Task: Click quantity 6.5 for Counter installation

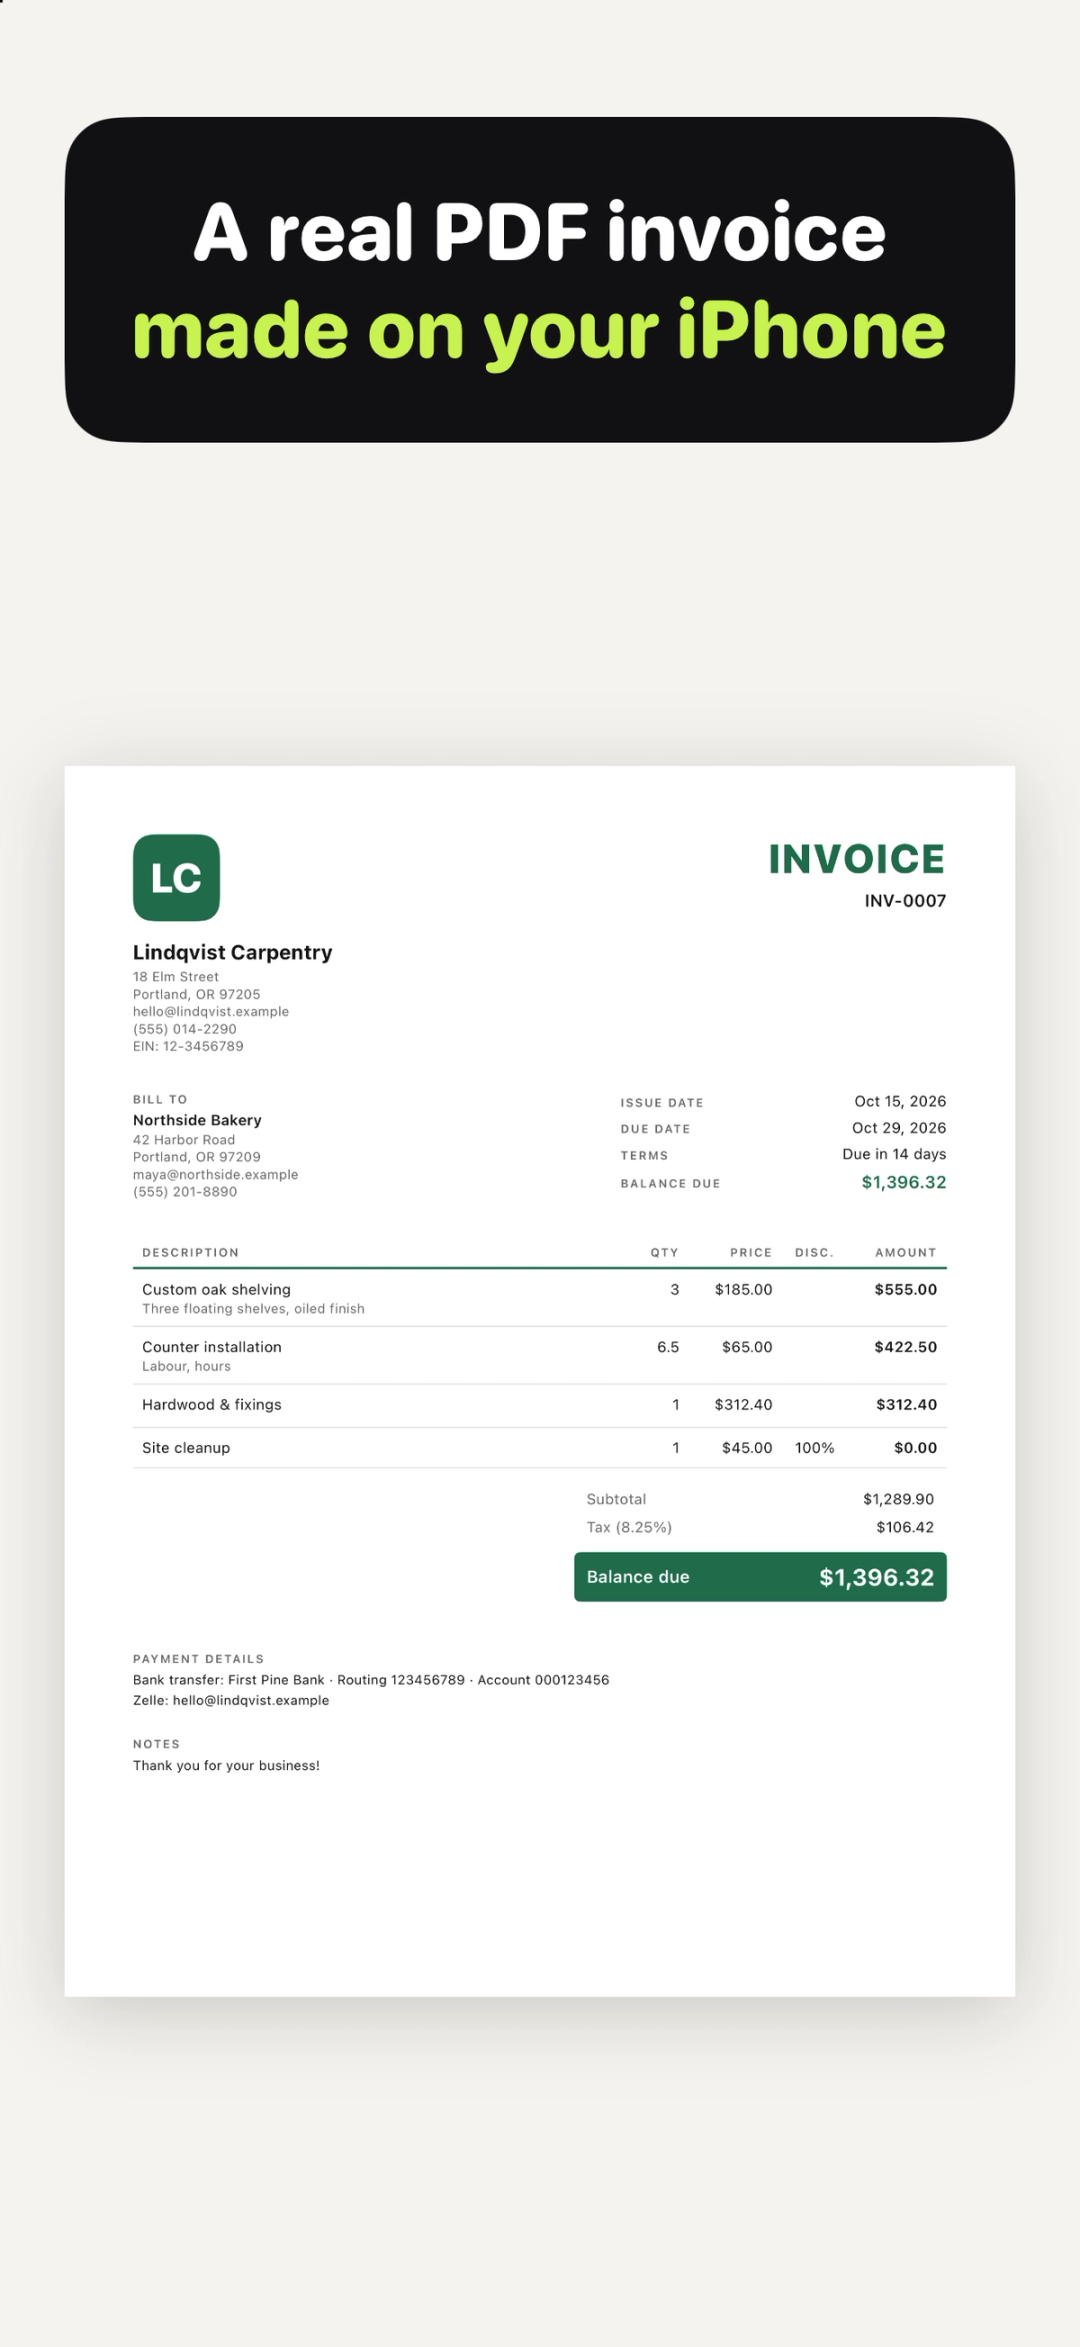Action: (x=668, y=1347)
